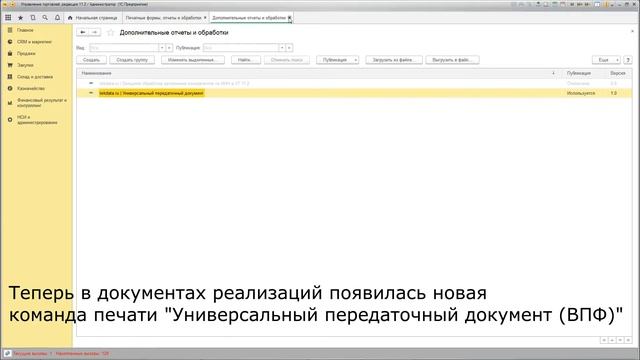Jump to the list's first page arrow

click(604, 340)
